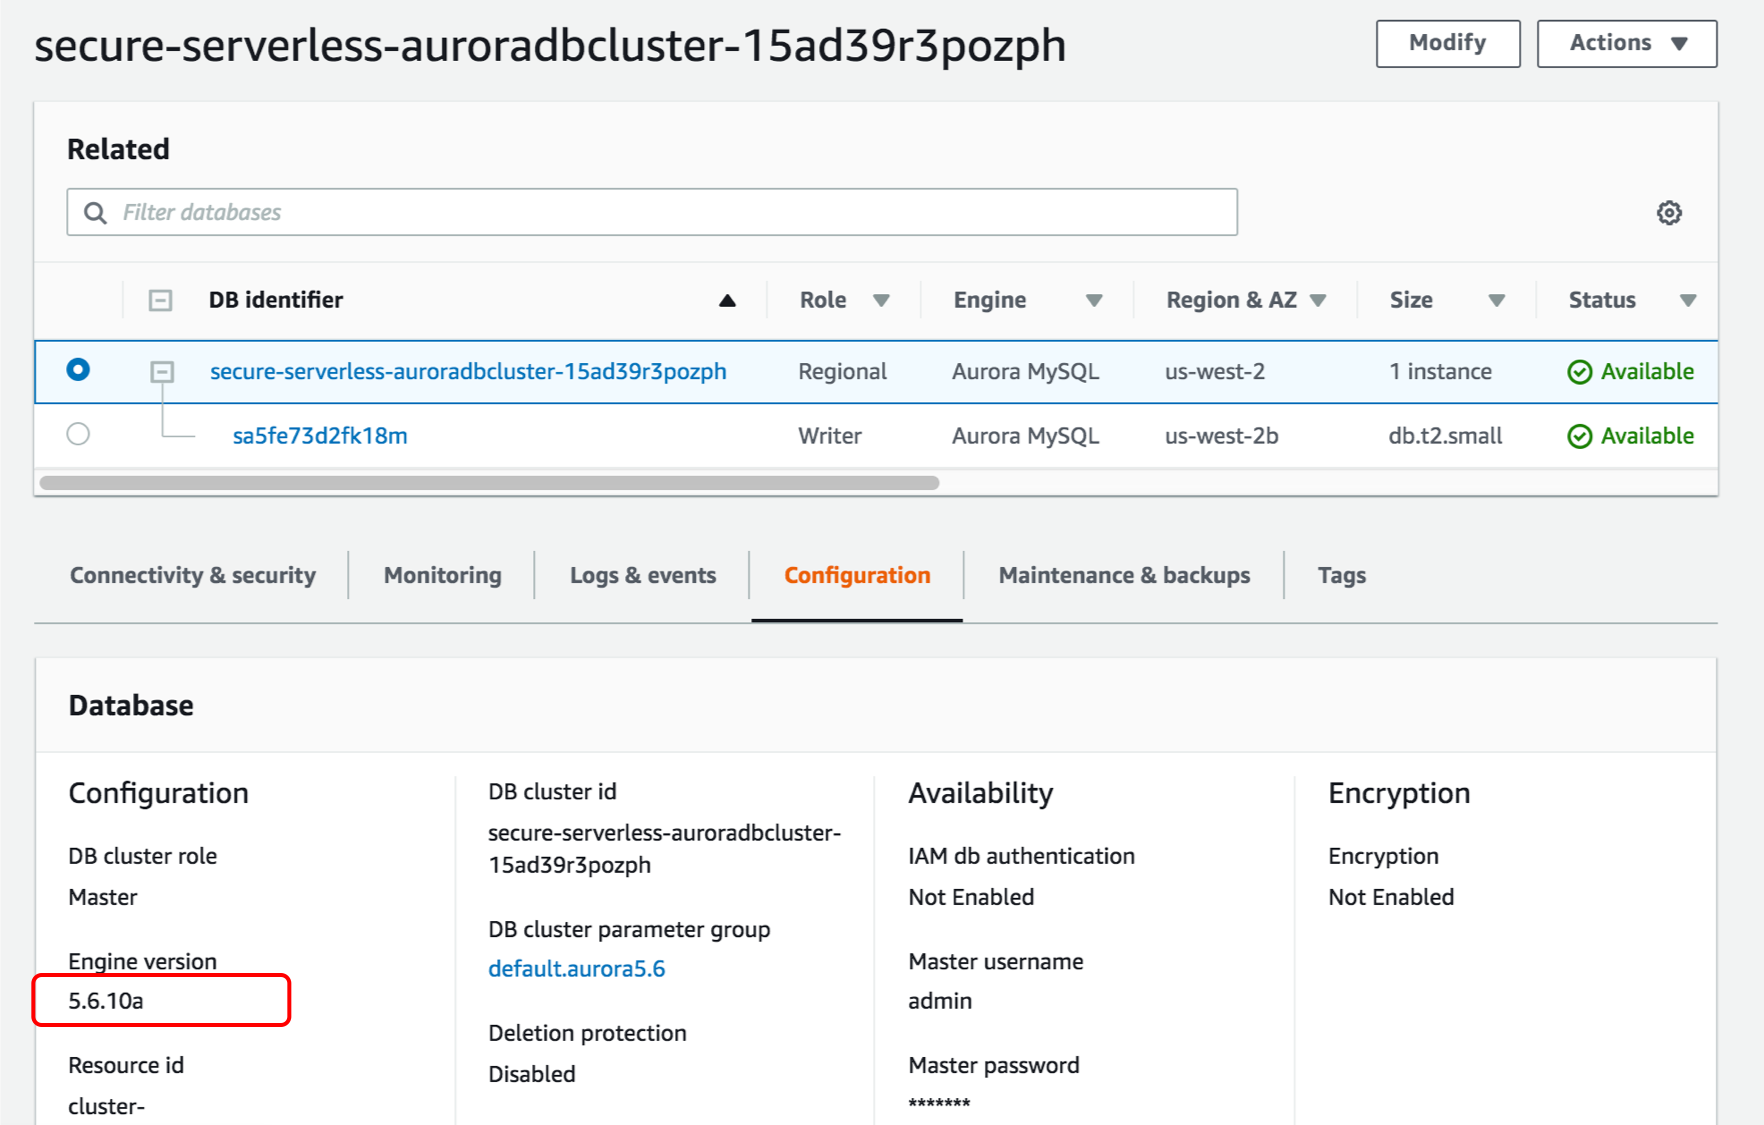Click the DB identifier ascending sort arrow
Image resolution: width=1764 pixels, height=1125 pixels.
point(727,300)
